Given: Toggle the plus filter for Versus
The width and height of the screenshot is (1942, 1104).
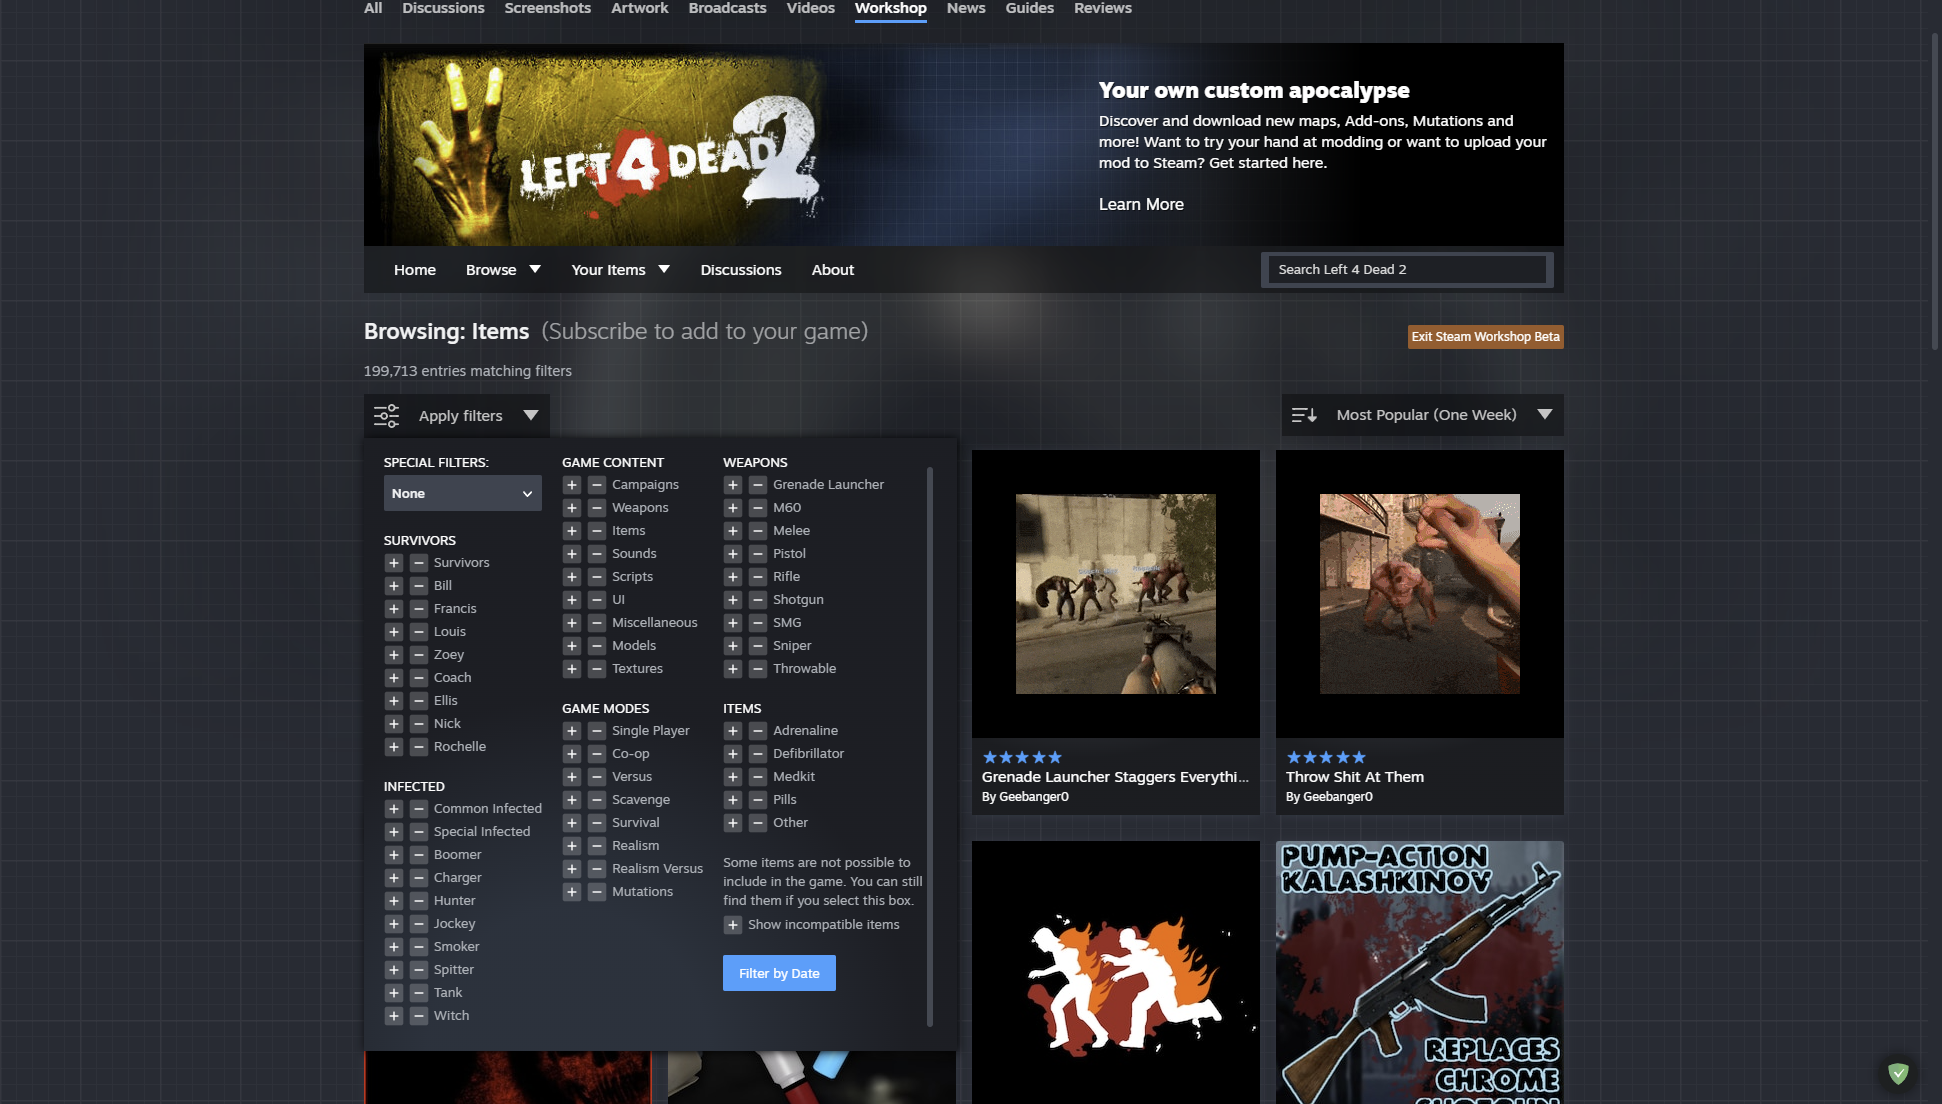Looking at the screenshot, I should [572, 777].
